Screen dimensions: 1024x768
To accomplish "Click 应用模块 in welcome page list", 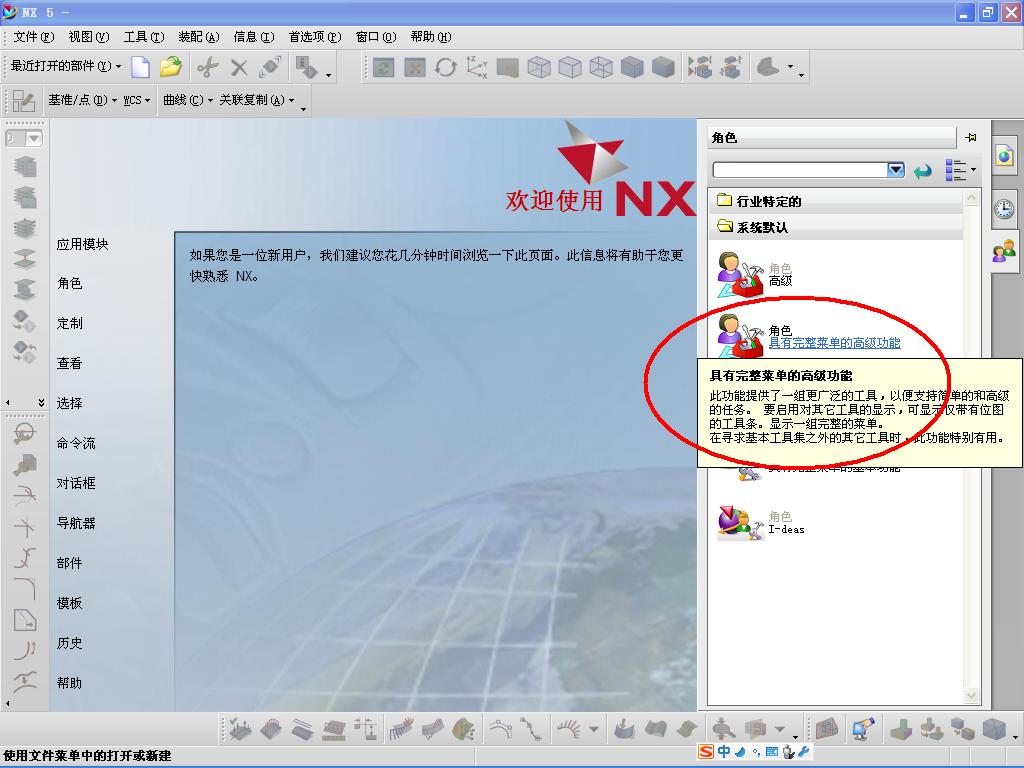I will pyautogui.click(x=82, y=244).
